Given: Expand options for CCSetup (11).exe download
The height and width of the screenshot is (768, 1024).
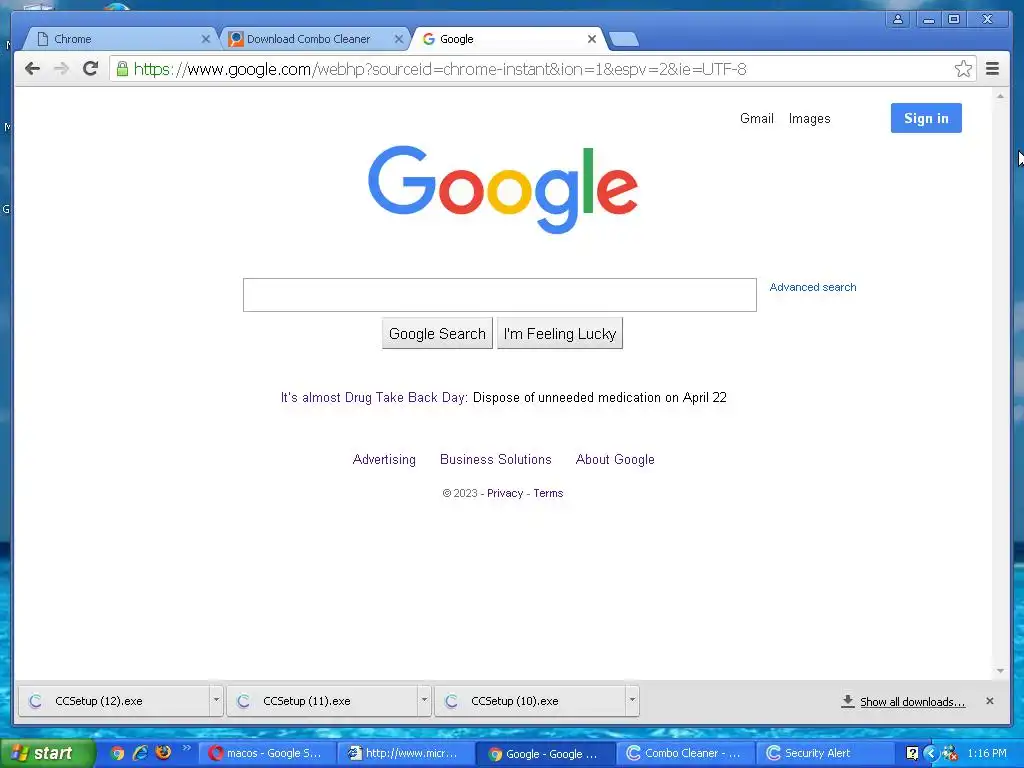Looking at the screenshot, I should click(424, 701).
